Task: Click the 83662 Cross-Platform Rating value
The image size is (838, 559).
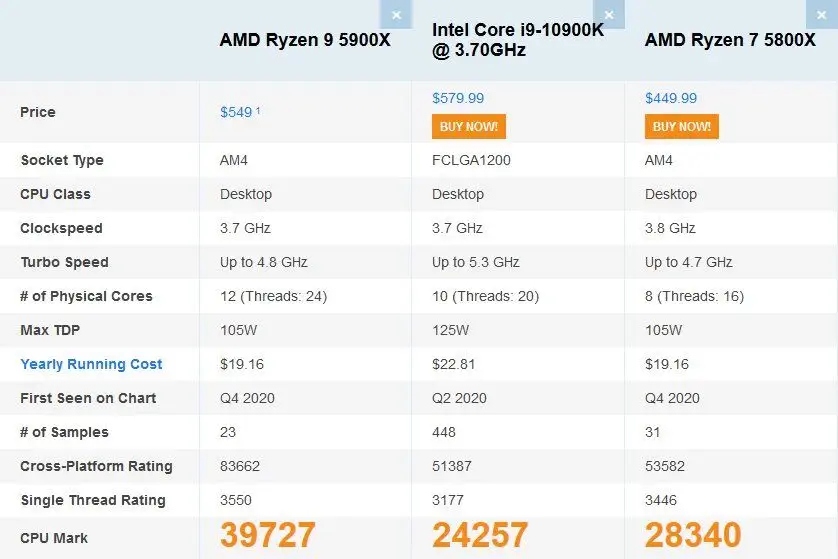Action: (241, 466)
